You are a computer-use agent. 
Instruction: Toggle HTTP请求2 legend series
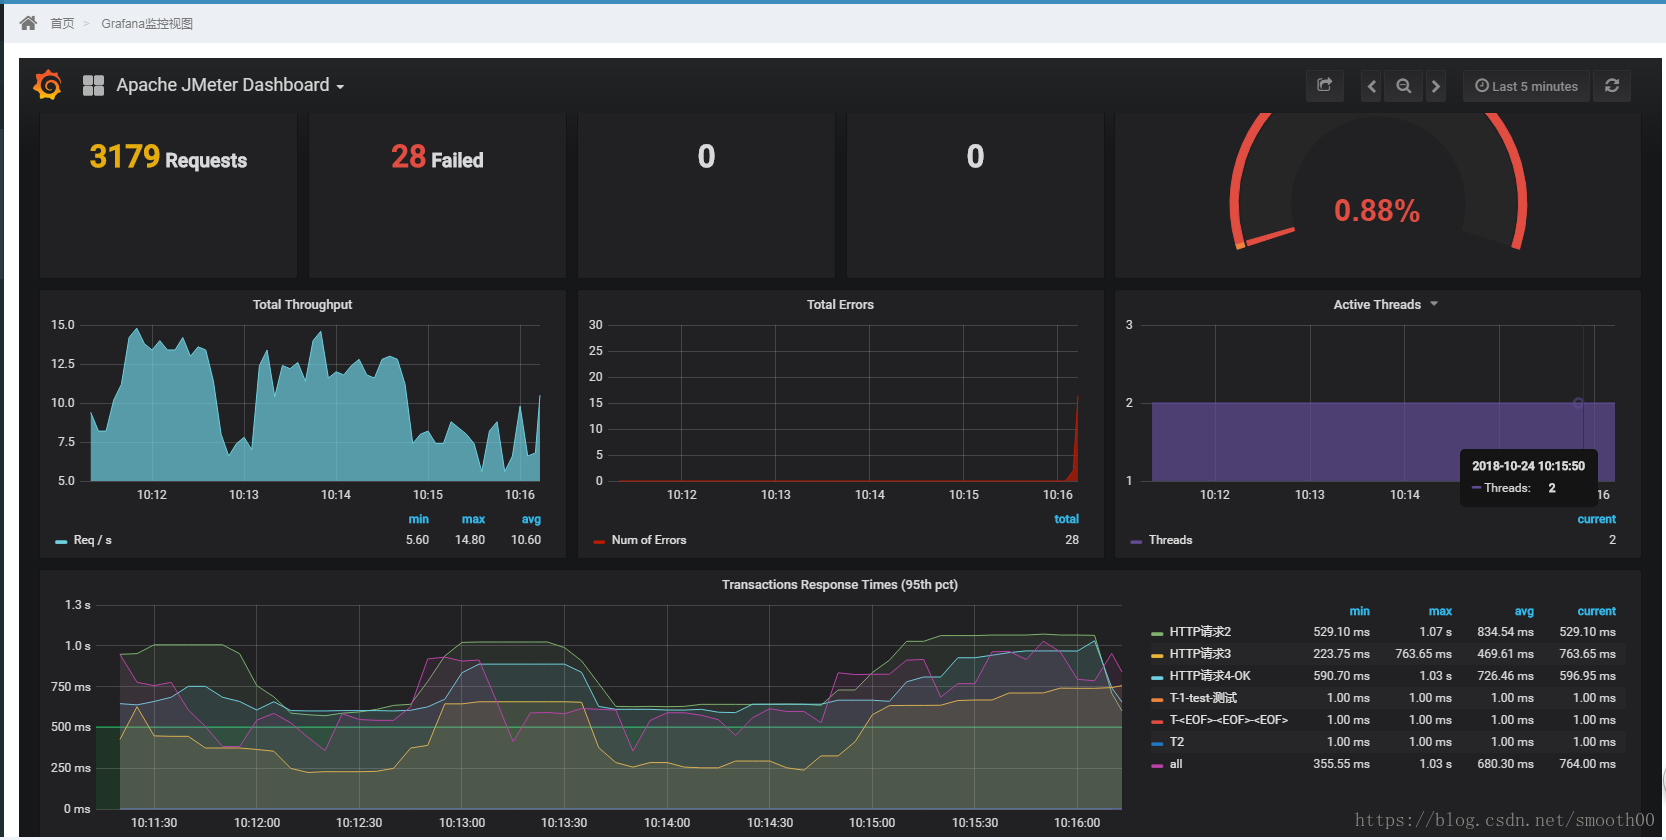[1200, 632]
